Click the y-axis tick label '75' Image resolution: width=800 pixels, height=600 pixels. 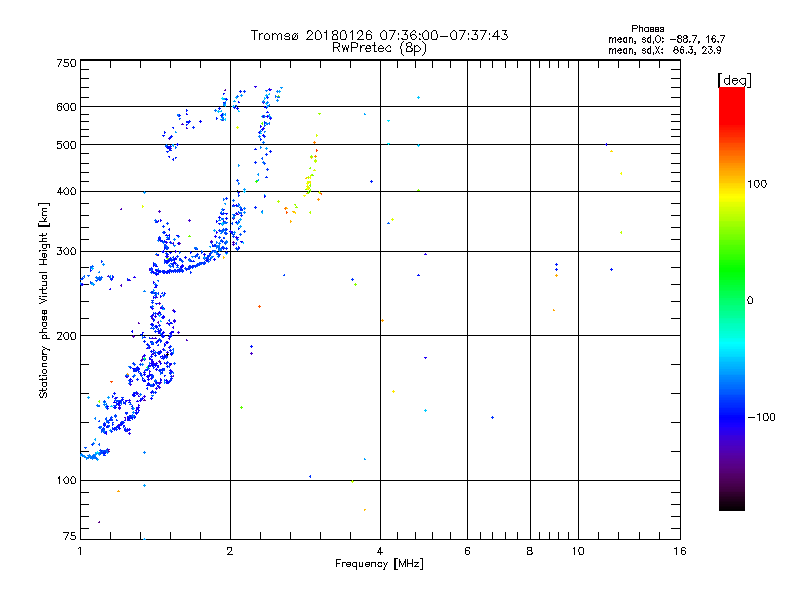(x=70, y=536)
